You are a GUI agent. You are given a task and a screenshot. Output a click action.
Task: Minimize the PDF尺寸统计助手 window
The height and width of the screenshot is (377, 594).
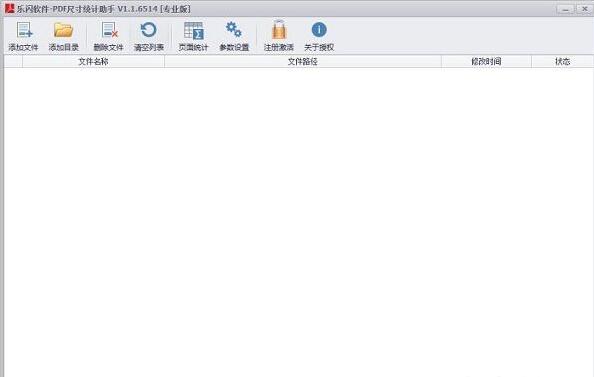tap(566, 9)
